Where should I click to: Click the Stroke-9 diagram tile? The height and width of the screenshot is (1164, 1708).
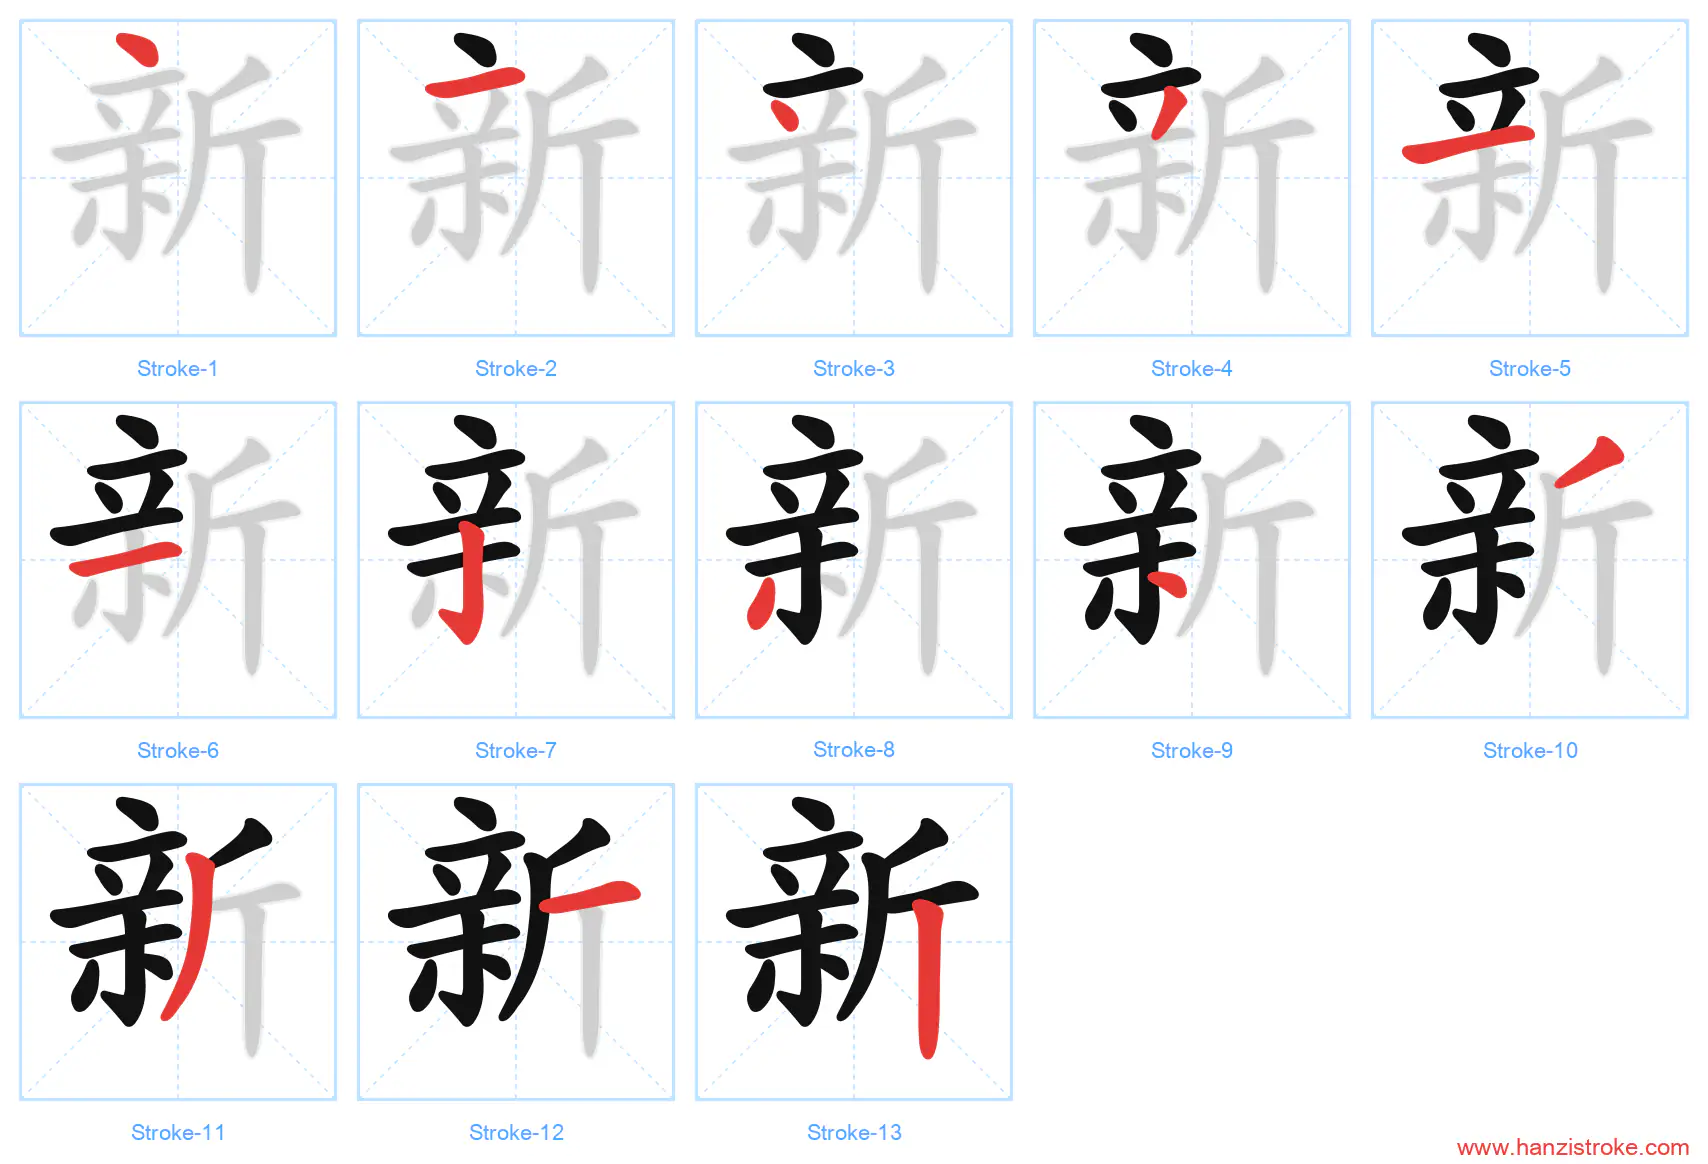(1192, 560)
